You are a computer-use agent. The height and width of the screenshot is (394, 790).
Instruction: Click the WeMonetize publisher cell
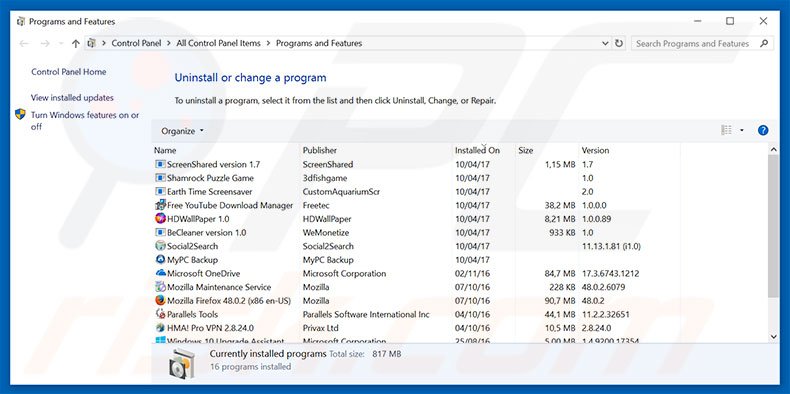325,232
